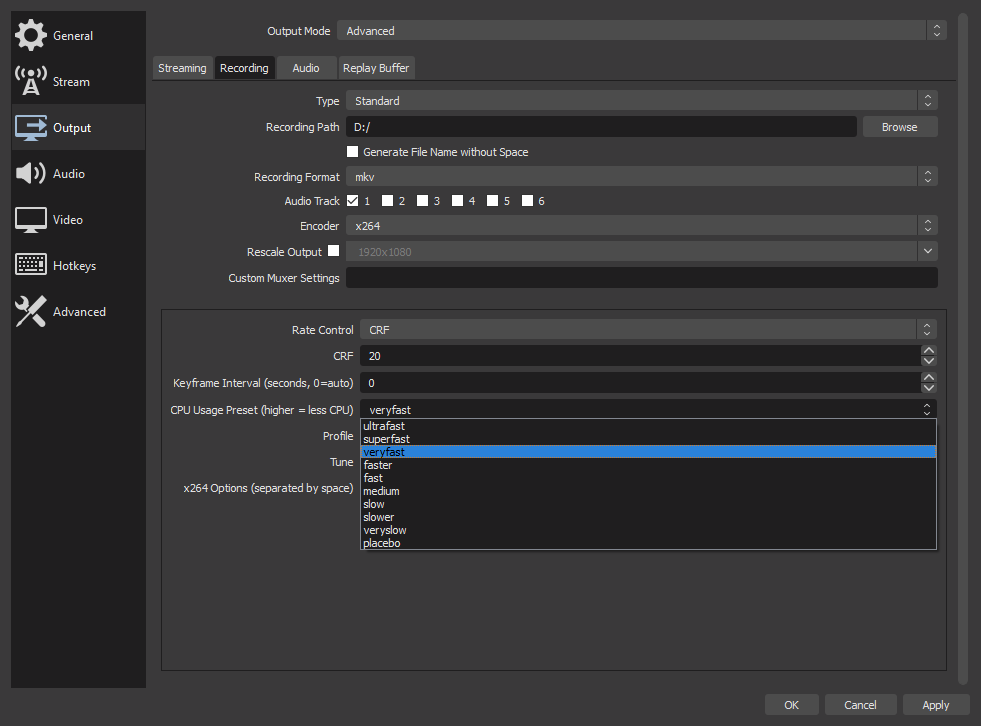This screenshot has width=981, height=726.
Task: Choose medium preset from list
Action: click(648, 491)
